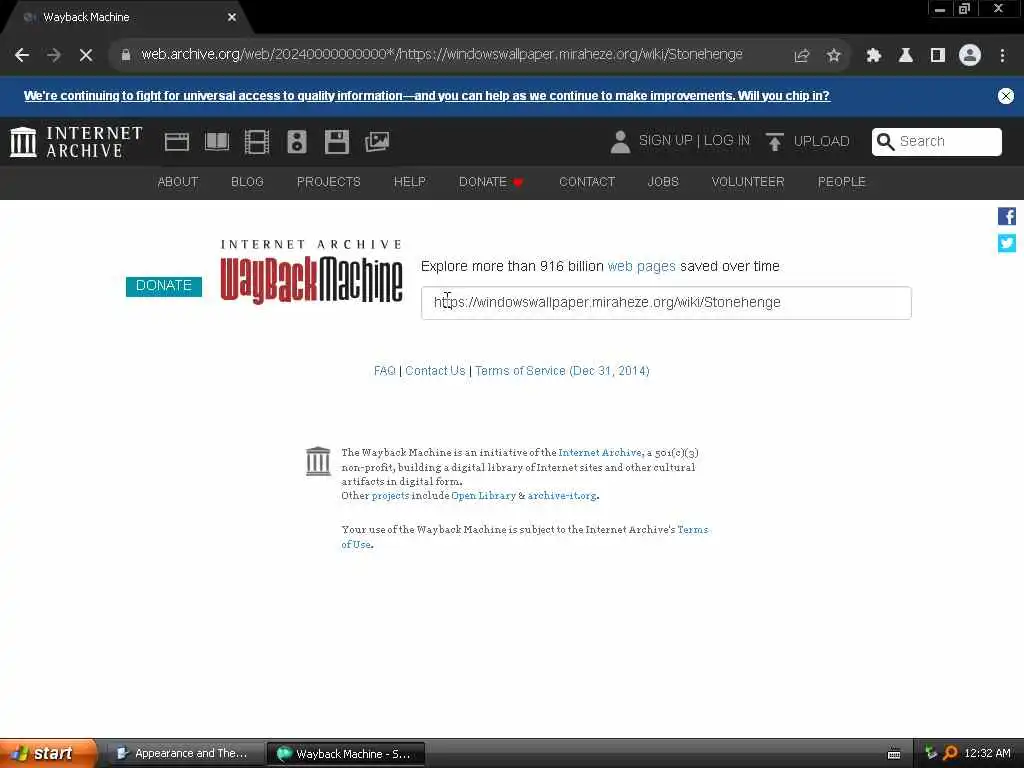Open the Contact Us link

coord(435,371)
